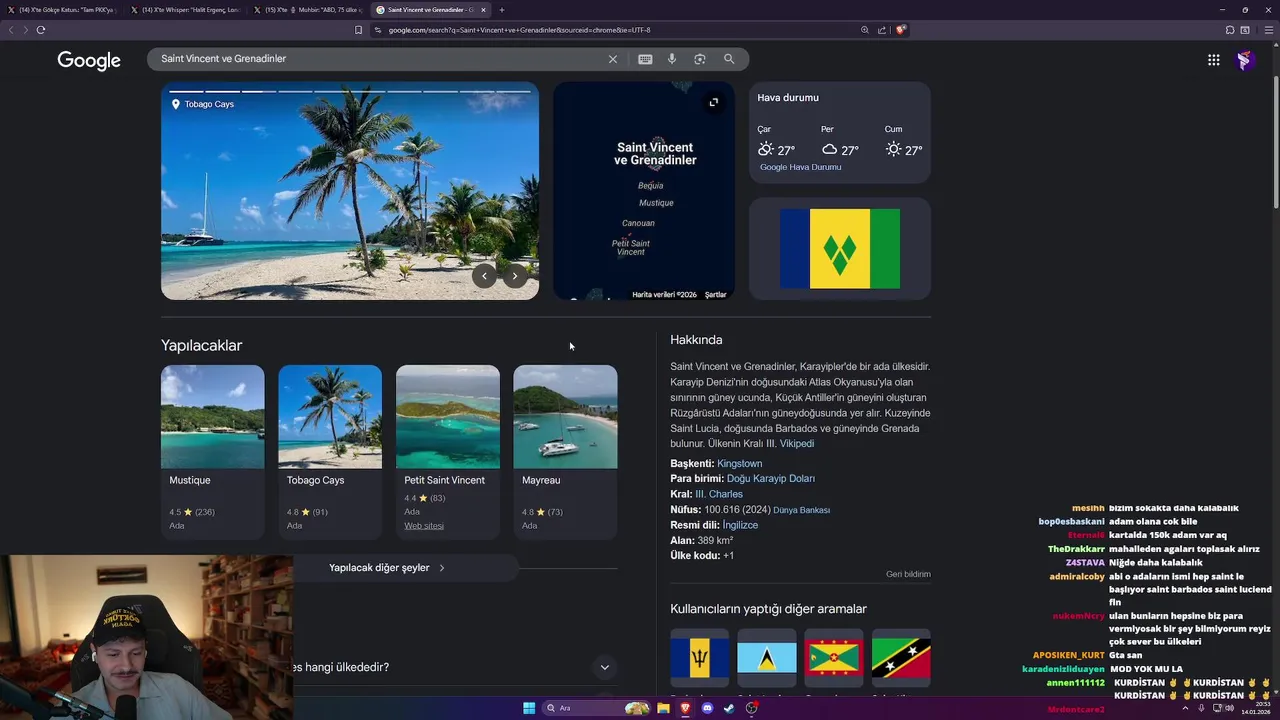Open Brave browser from taskbar
1280x720 pixels.
coord(685,708)
